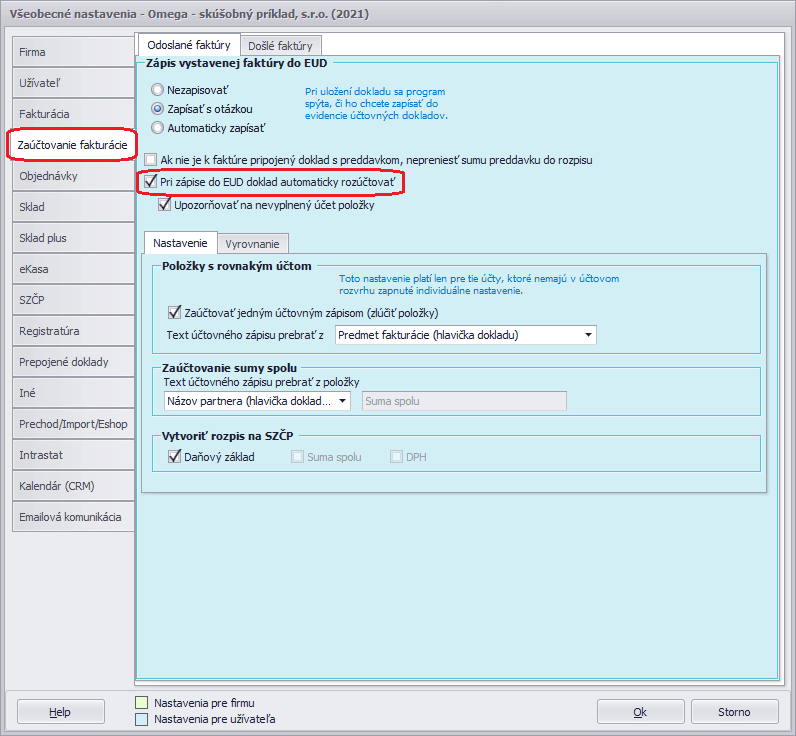Confirm the settings with Ok button
The width and height of the screenshot is (796, 736).
tap(640, 712)
